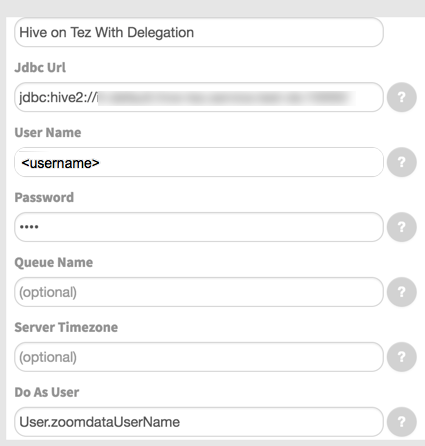Click into the jdbc:hive2:// URL field
The width and height of the screenshot is (425, 446).
pos(199,97)
